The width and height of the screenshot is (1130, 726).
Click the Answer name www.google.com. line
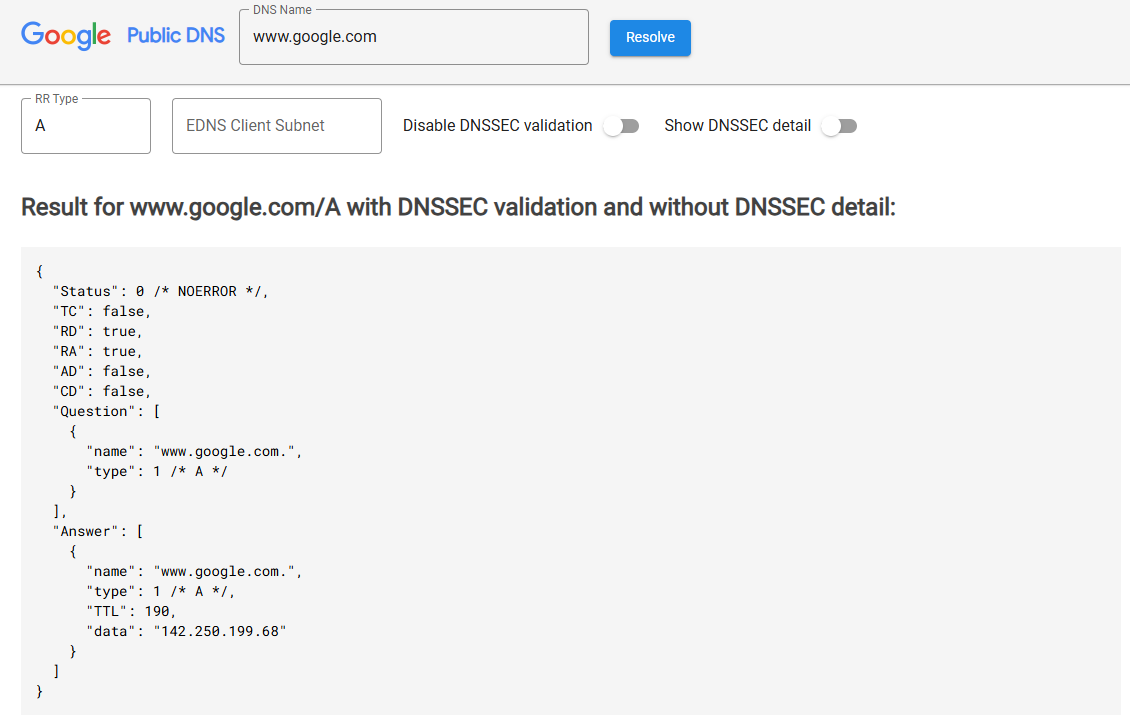tap(195, 572)
